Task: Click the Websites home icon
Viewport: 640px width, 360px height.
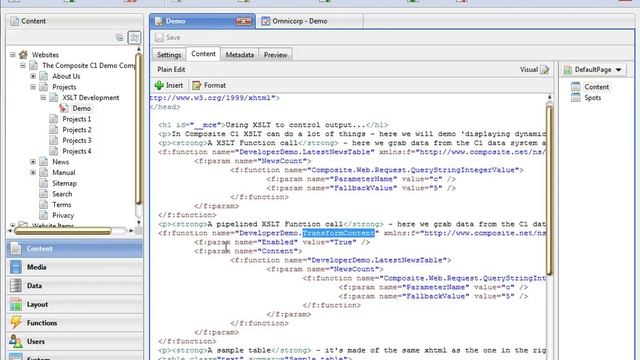Action: (23, 55)
